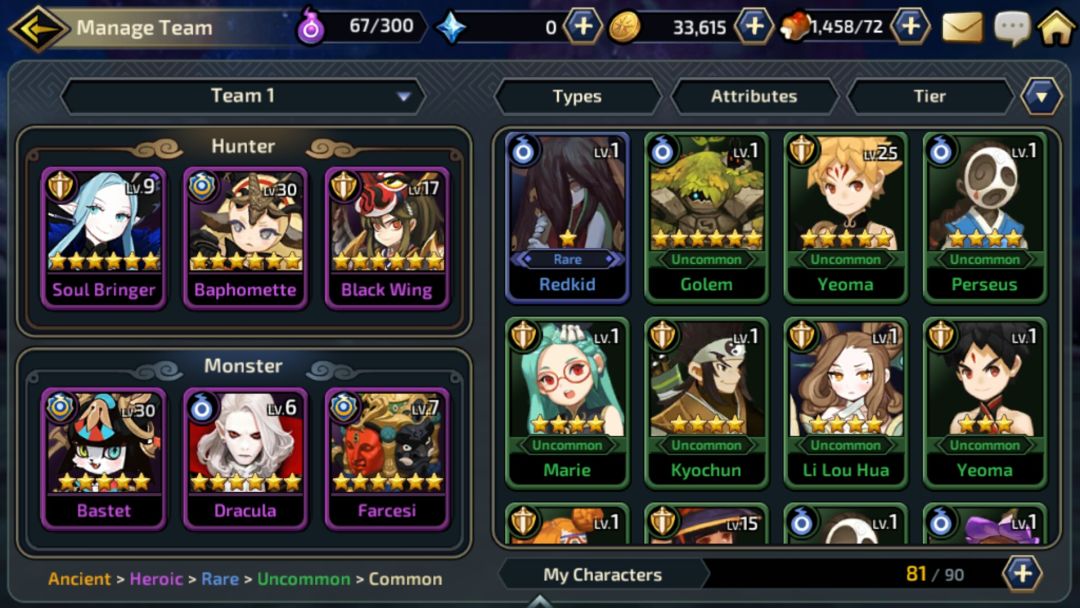Go back using the Manage Team arrow

(x=38, y=28)
